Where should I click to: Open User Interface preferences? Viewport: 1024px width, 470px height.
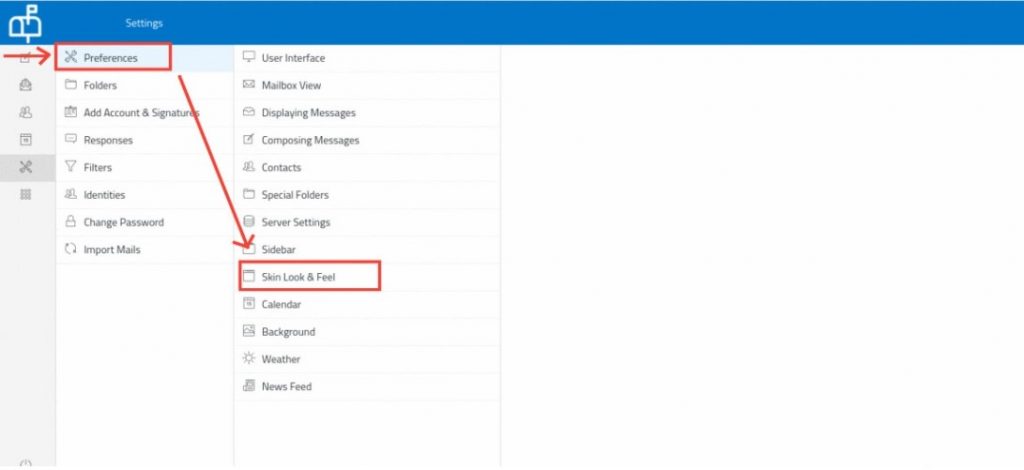(x=293, y=58)
